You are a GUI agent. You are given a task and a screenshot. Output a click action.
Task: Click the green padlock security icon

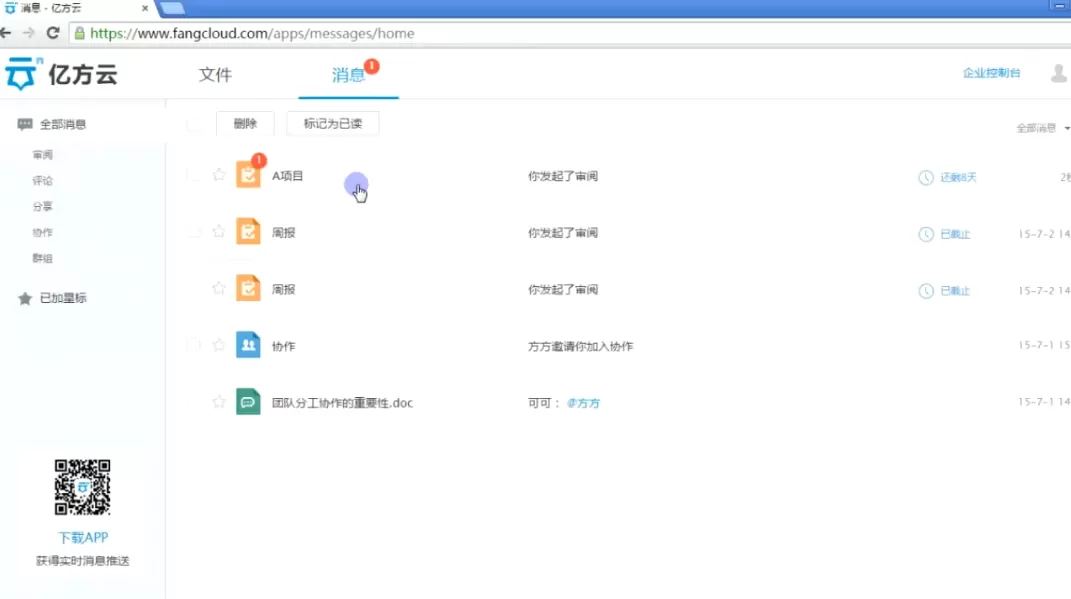tap(80, 33)
